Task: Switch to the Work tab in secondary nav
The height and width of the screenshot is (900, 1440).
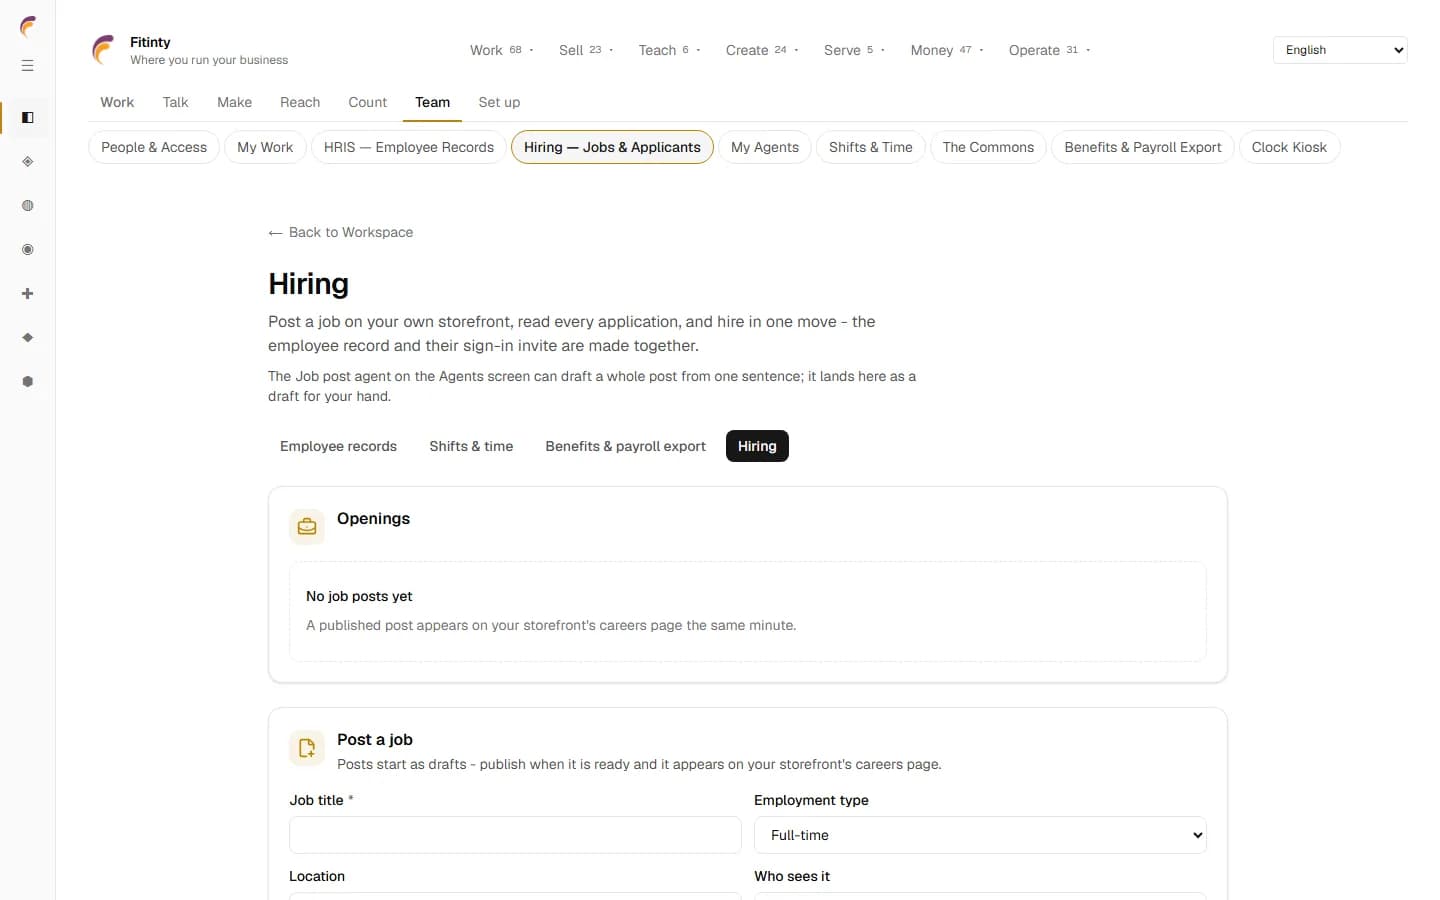Action: coord(117,102)
